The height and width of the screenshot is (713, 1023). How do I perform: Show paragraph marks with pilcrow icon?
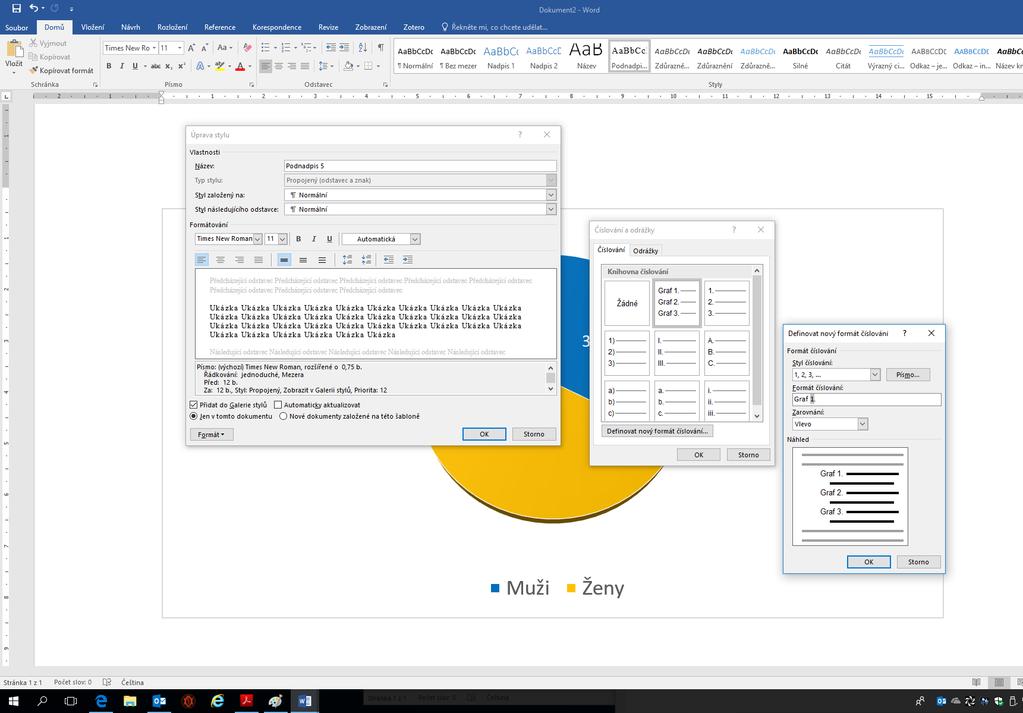tap(380, 48)
